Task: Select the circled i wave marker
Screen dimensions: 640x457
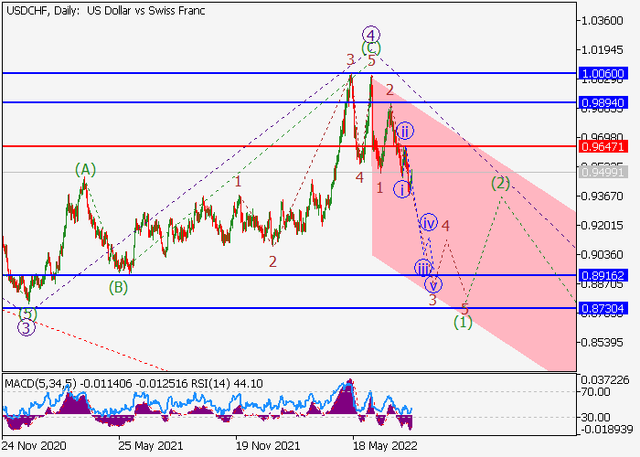Action: (x=401, y=188)
